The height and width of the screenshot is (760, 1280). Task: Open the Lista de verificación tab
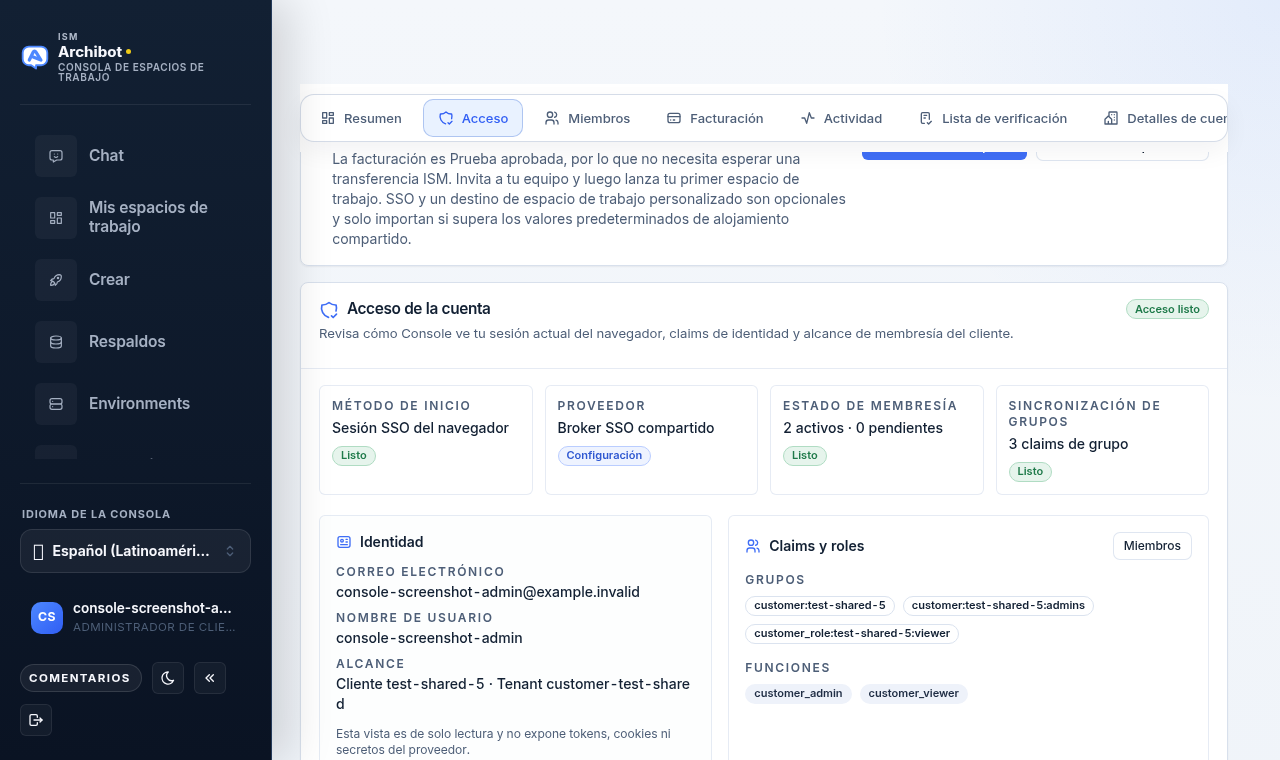coord(993,118)
